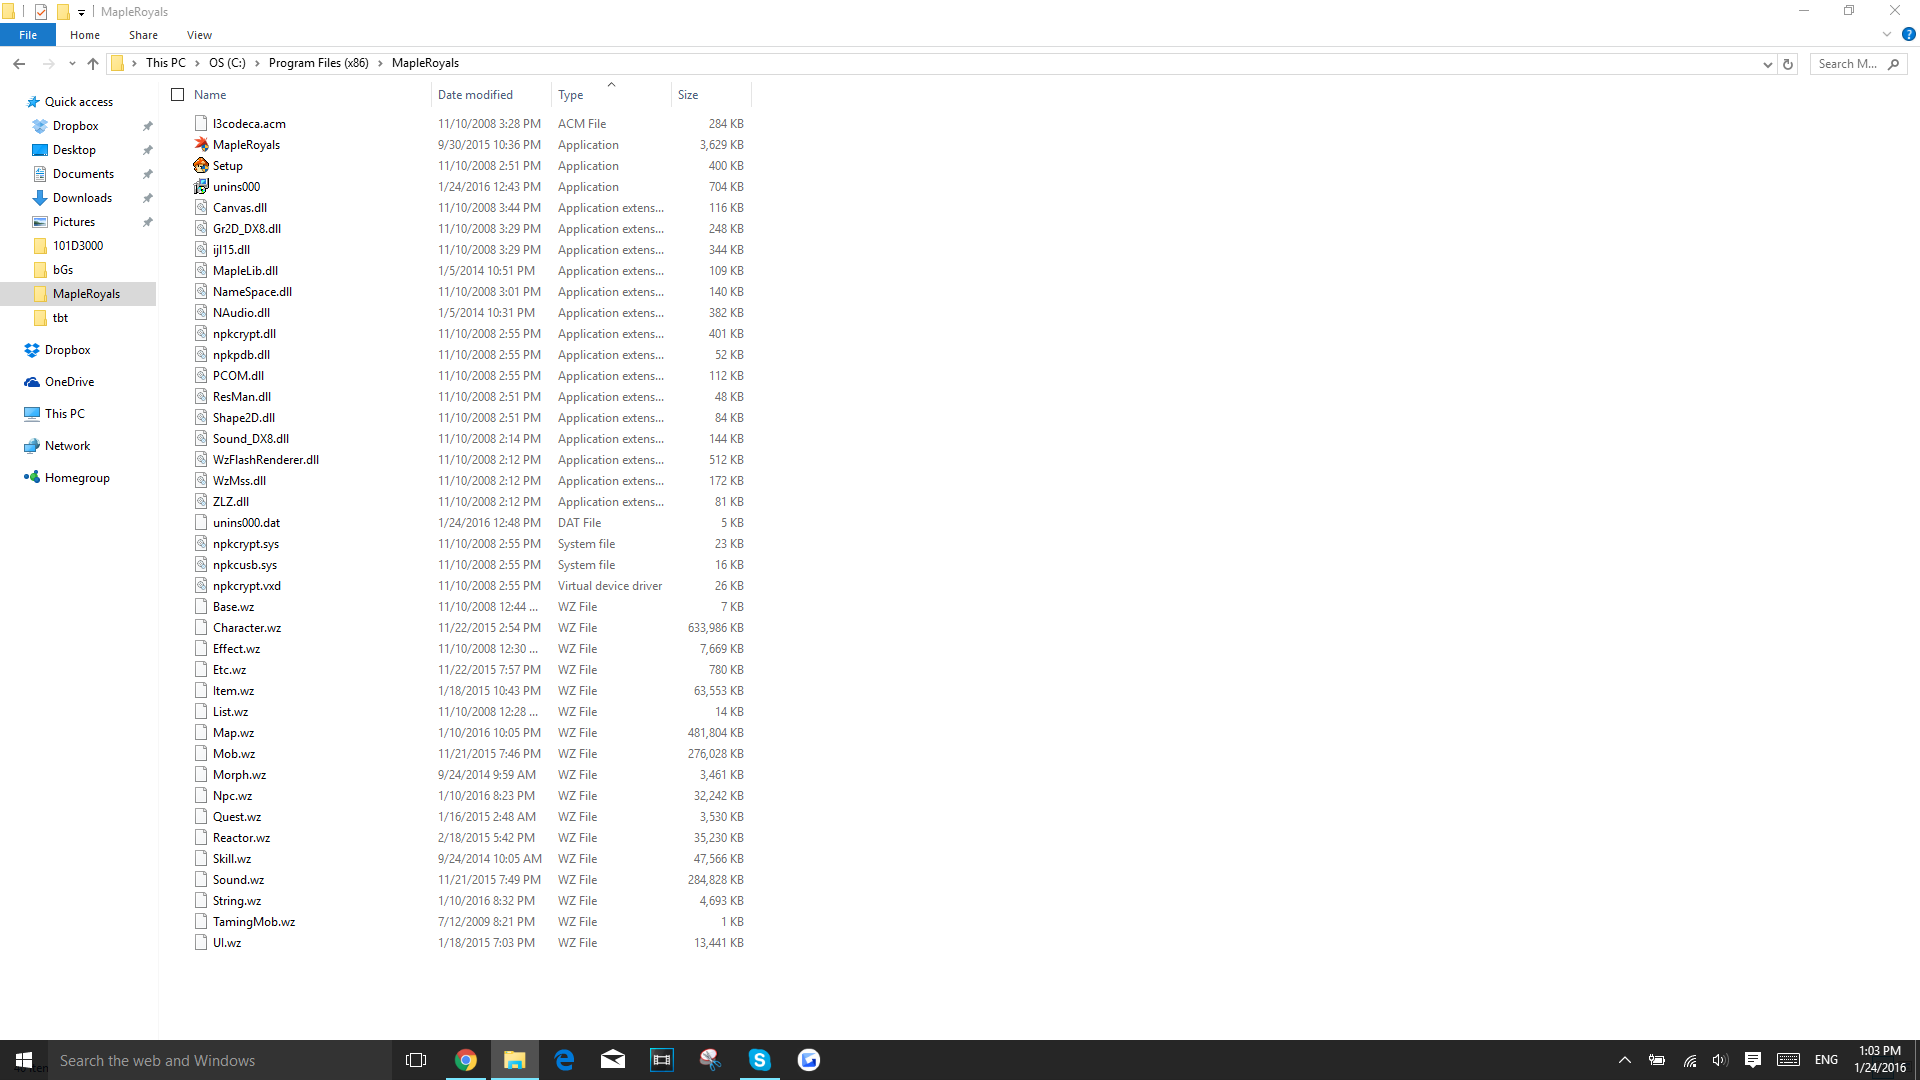1920x1080 pixels.
Task: Select the Setup application icon
Action: (201, 166)
